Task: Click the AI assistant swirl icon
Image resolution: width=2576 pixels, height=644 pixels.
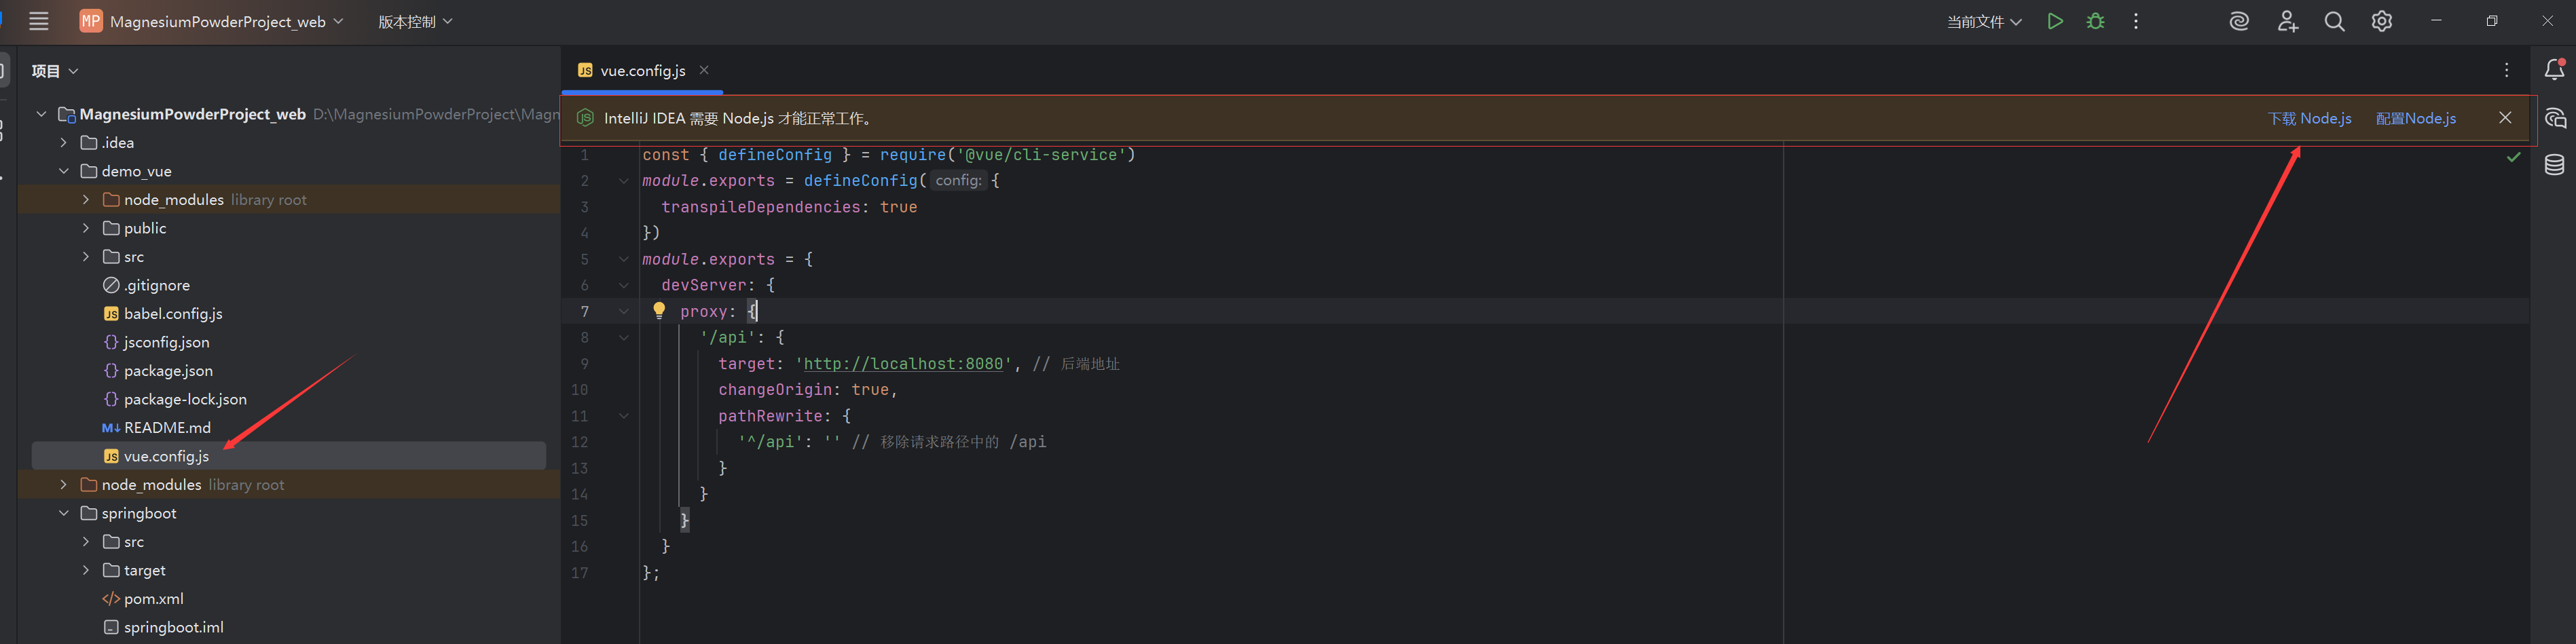Action: click(2239, 21)
